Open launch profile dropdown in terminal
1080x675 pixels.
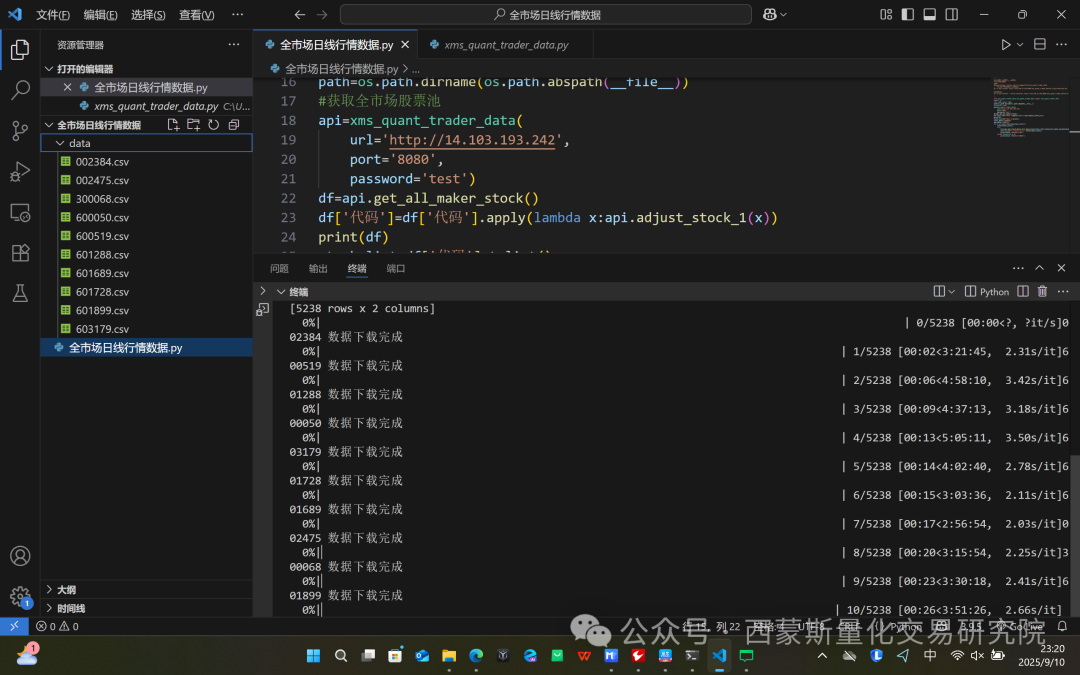[x=951, y=291]
